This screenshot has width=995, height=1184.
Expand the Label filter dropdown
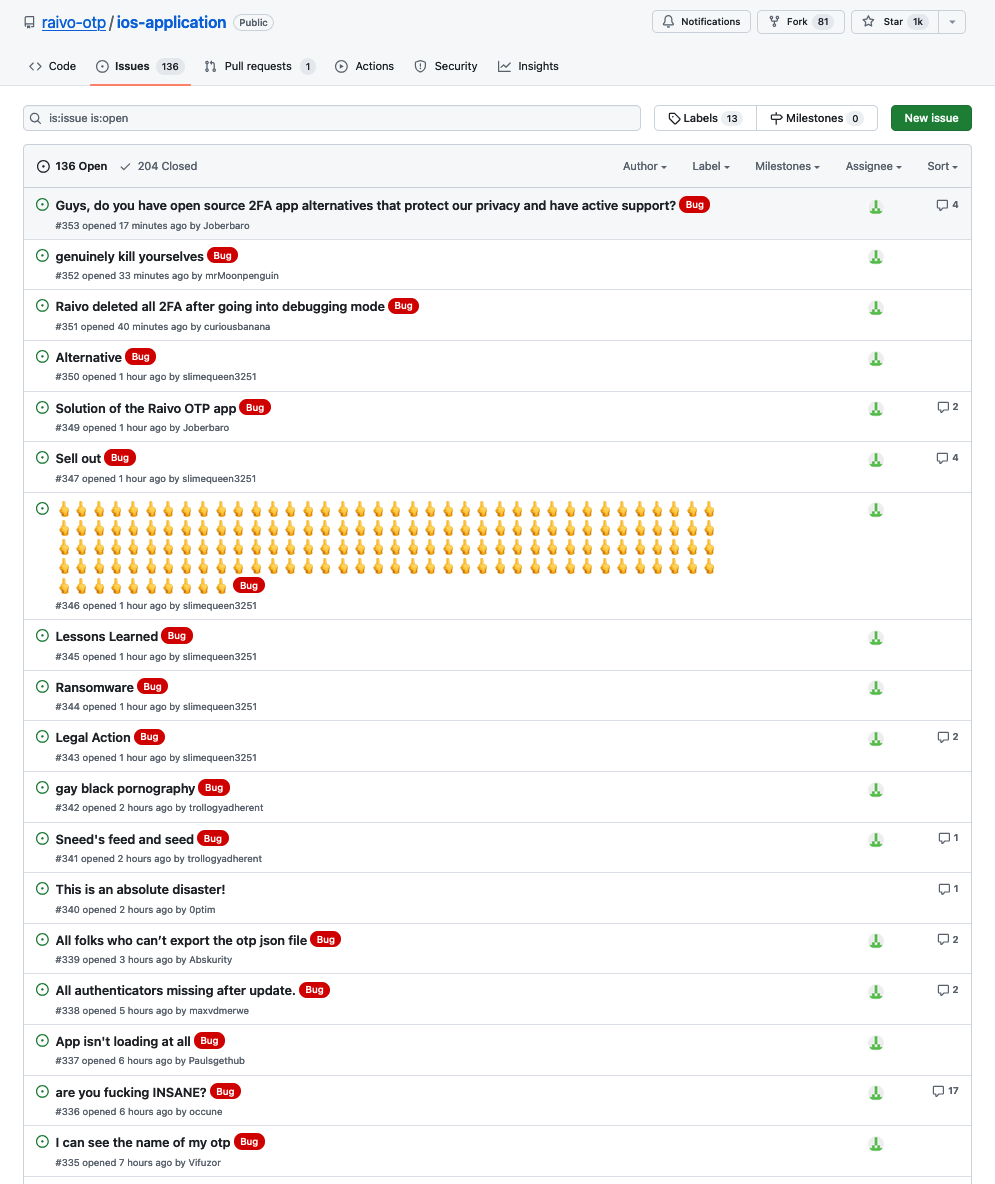coord(710,166)
